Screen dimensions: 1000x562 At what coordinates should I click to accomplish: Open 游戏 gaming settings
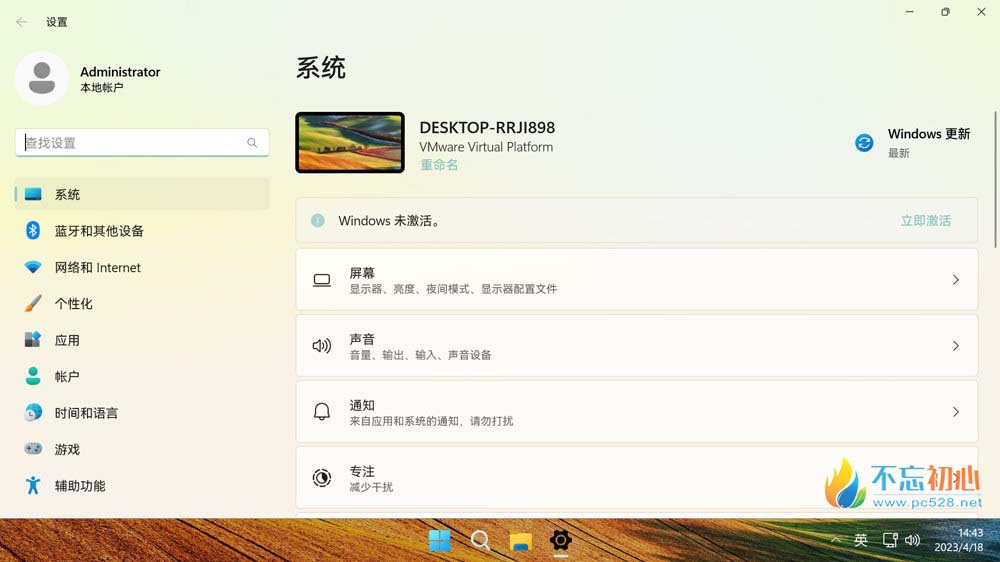point(67,450)
